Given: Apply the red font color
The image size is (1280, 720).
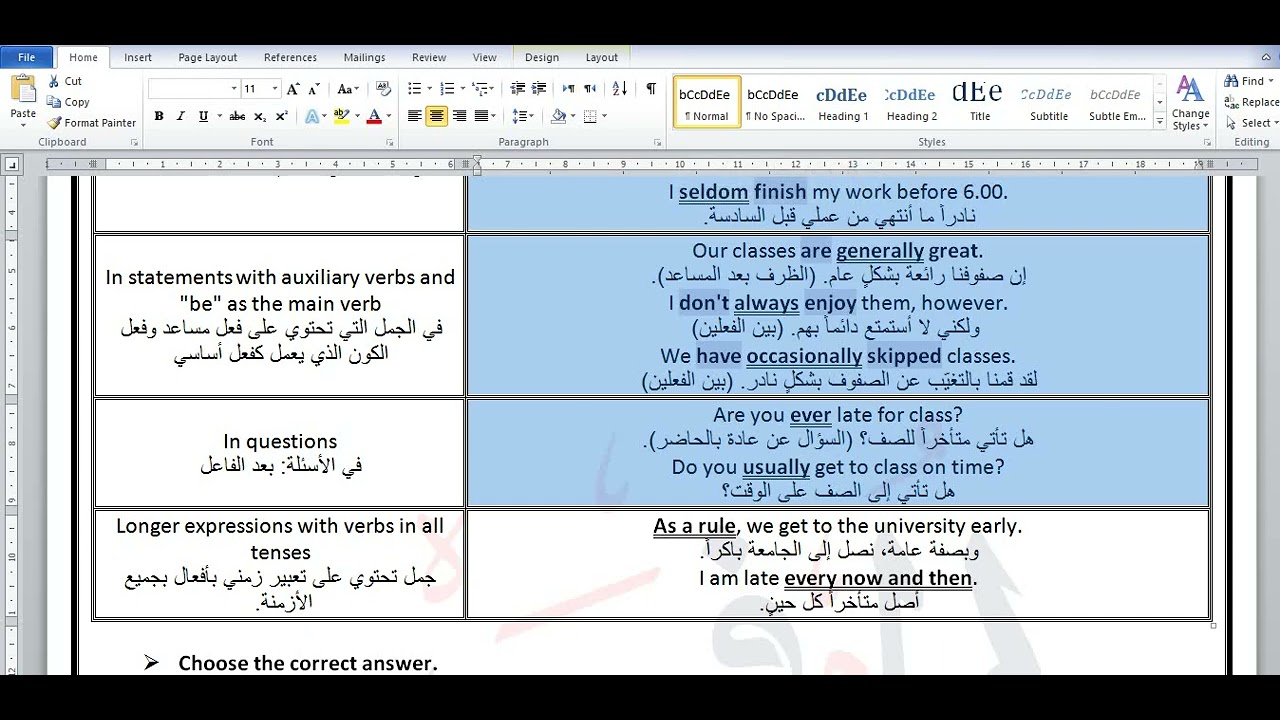Looking at the screenshot, I should coord(374,116).
